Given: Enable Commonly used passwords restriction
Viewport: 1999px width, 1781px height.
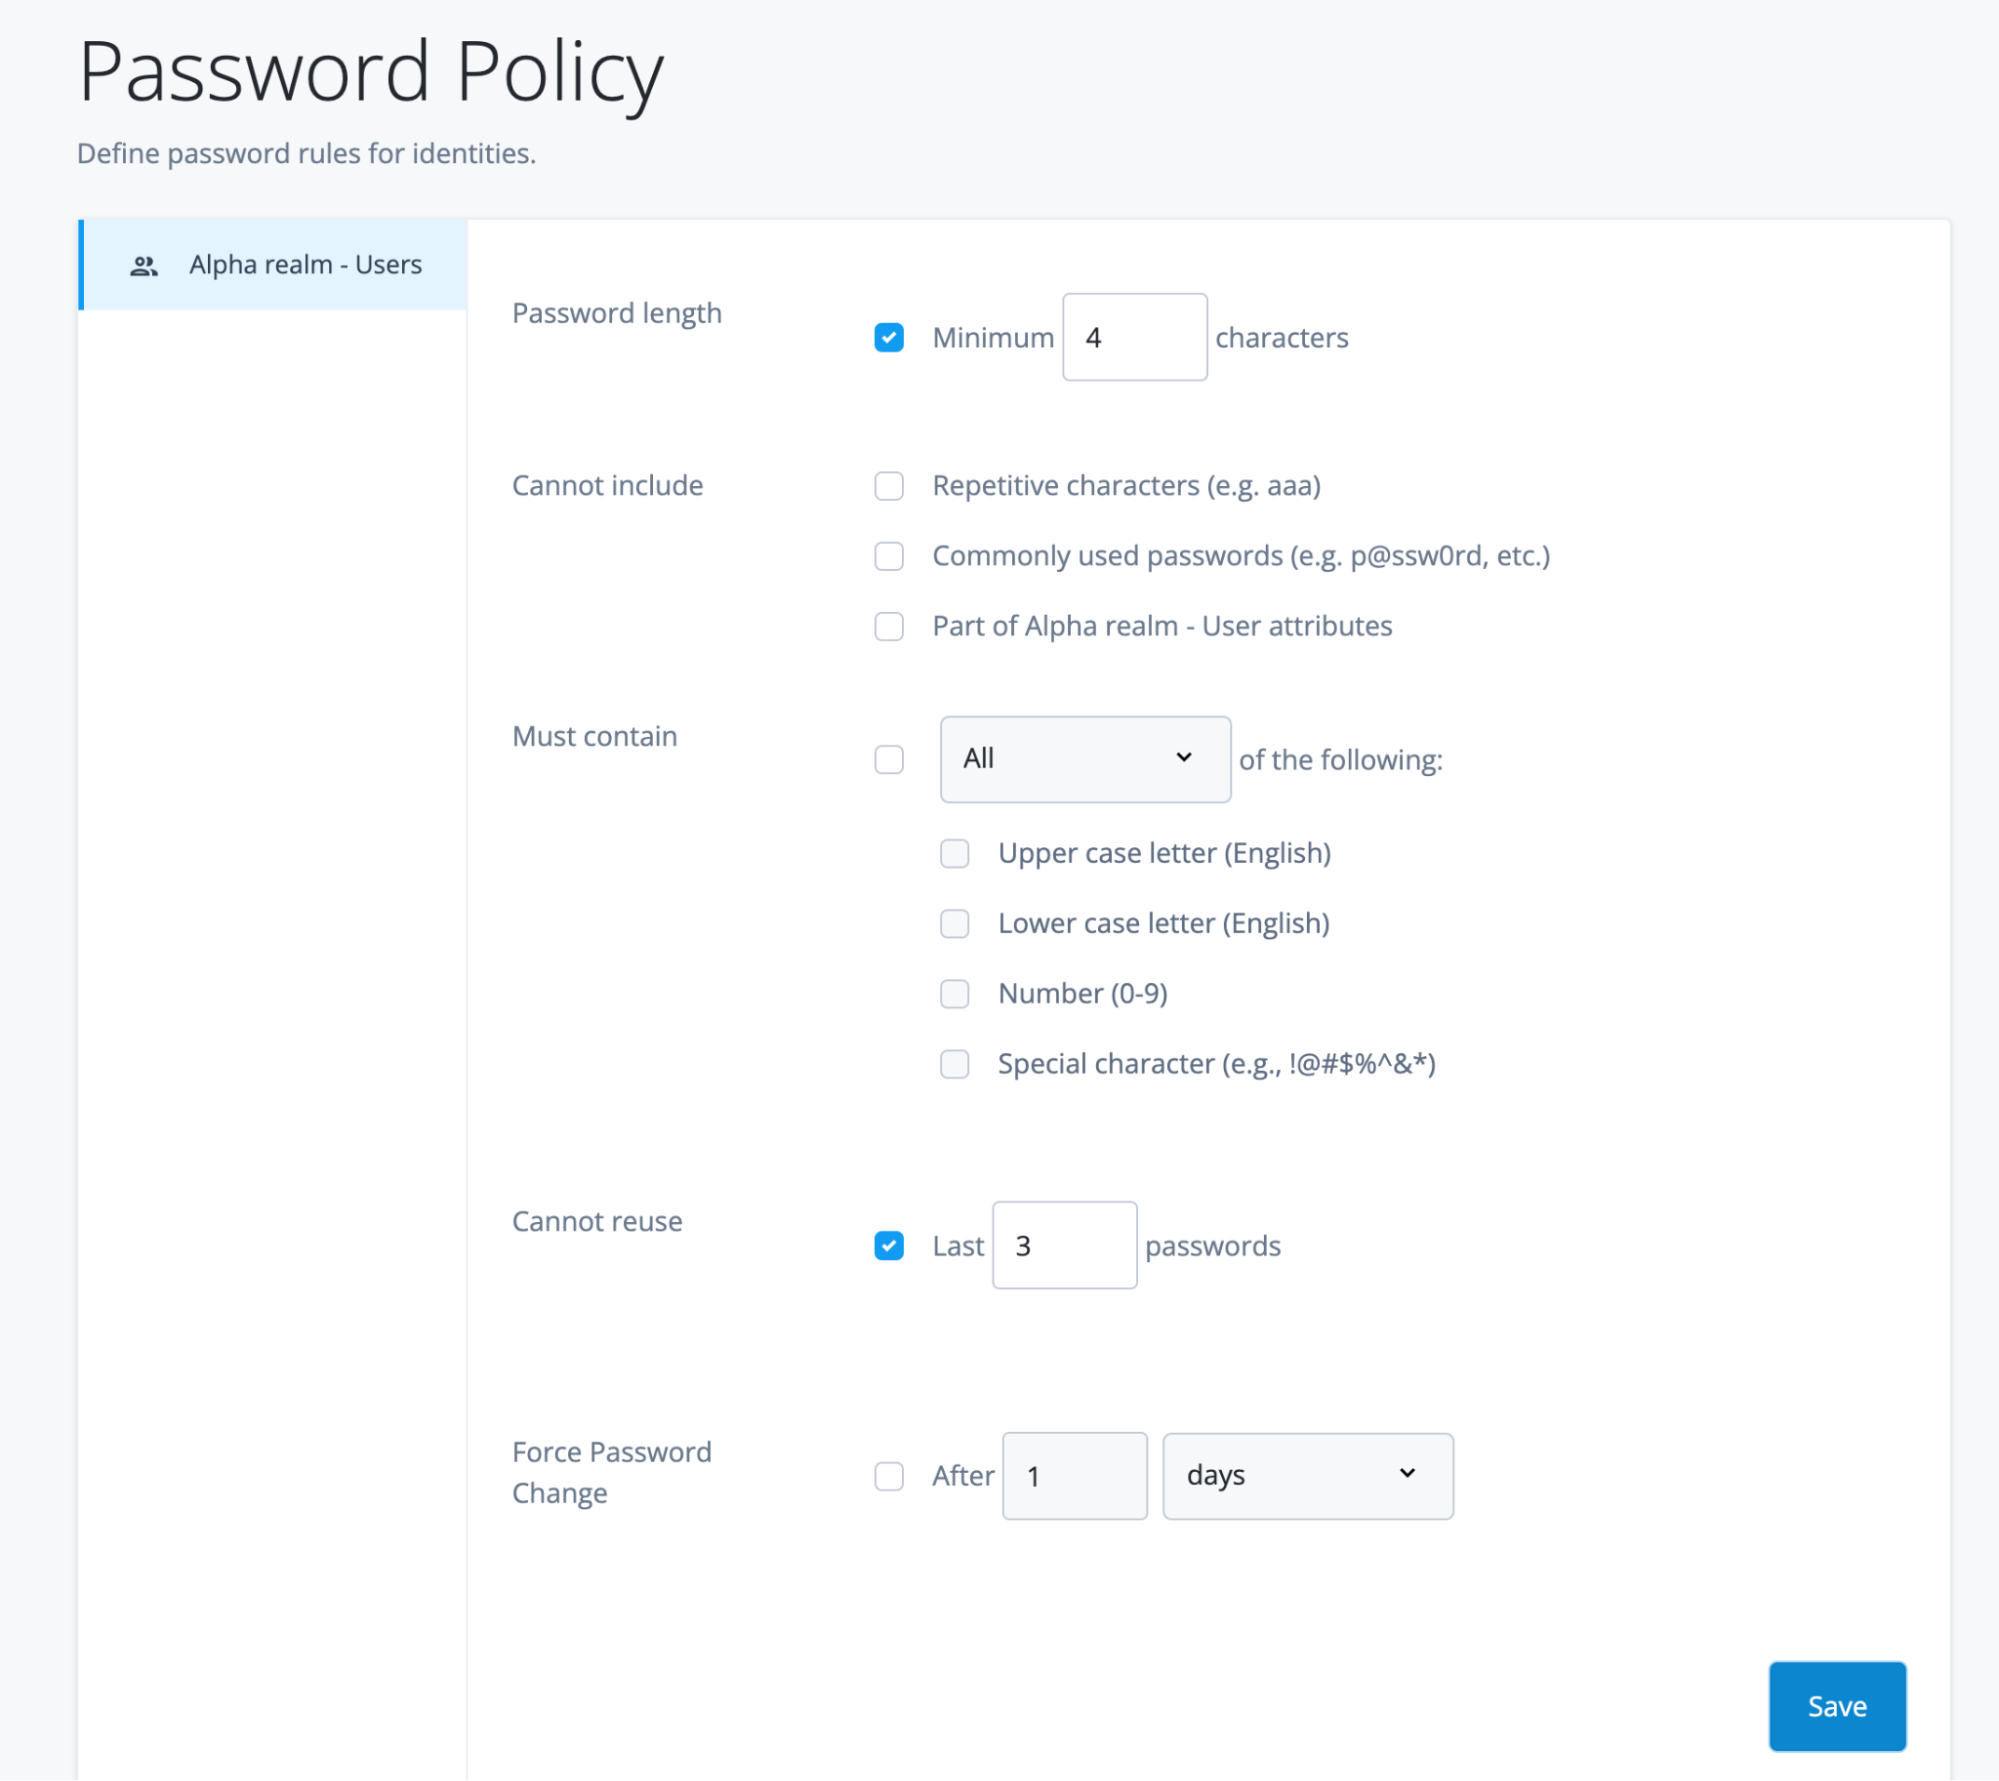Looking at the screenshot, I should click(x=890, y=554).
